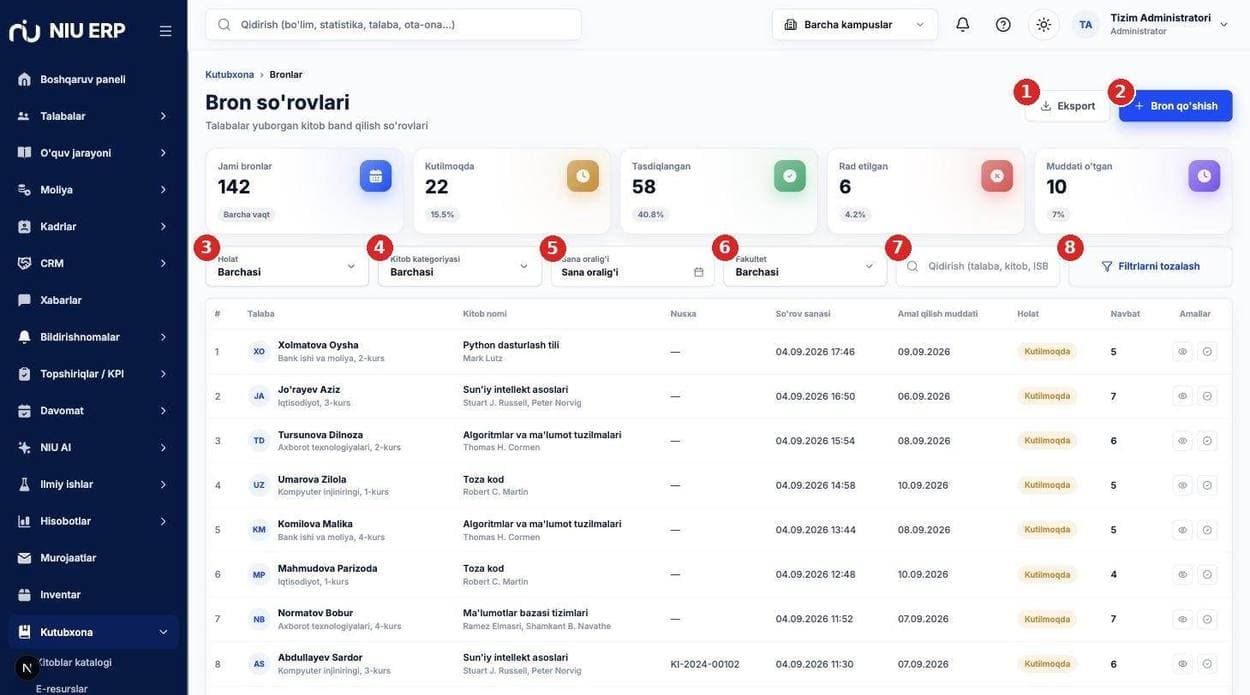The image size is (1250, 695).
Task: View Jo'rayev Aziz's reservation details
Action: [1182, 396]
